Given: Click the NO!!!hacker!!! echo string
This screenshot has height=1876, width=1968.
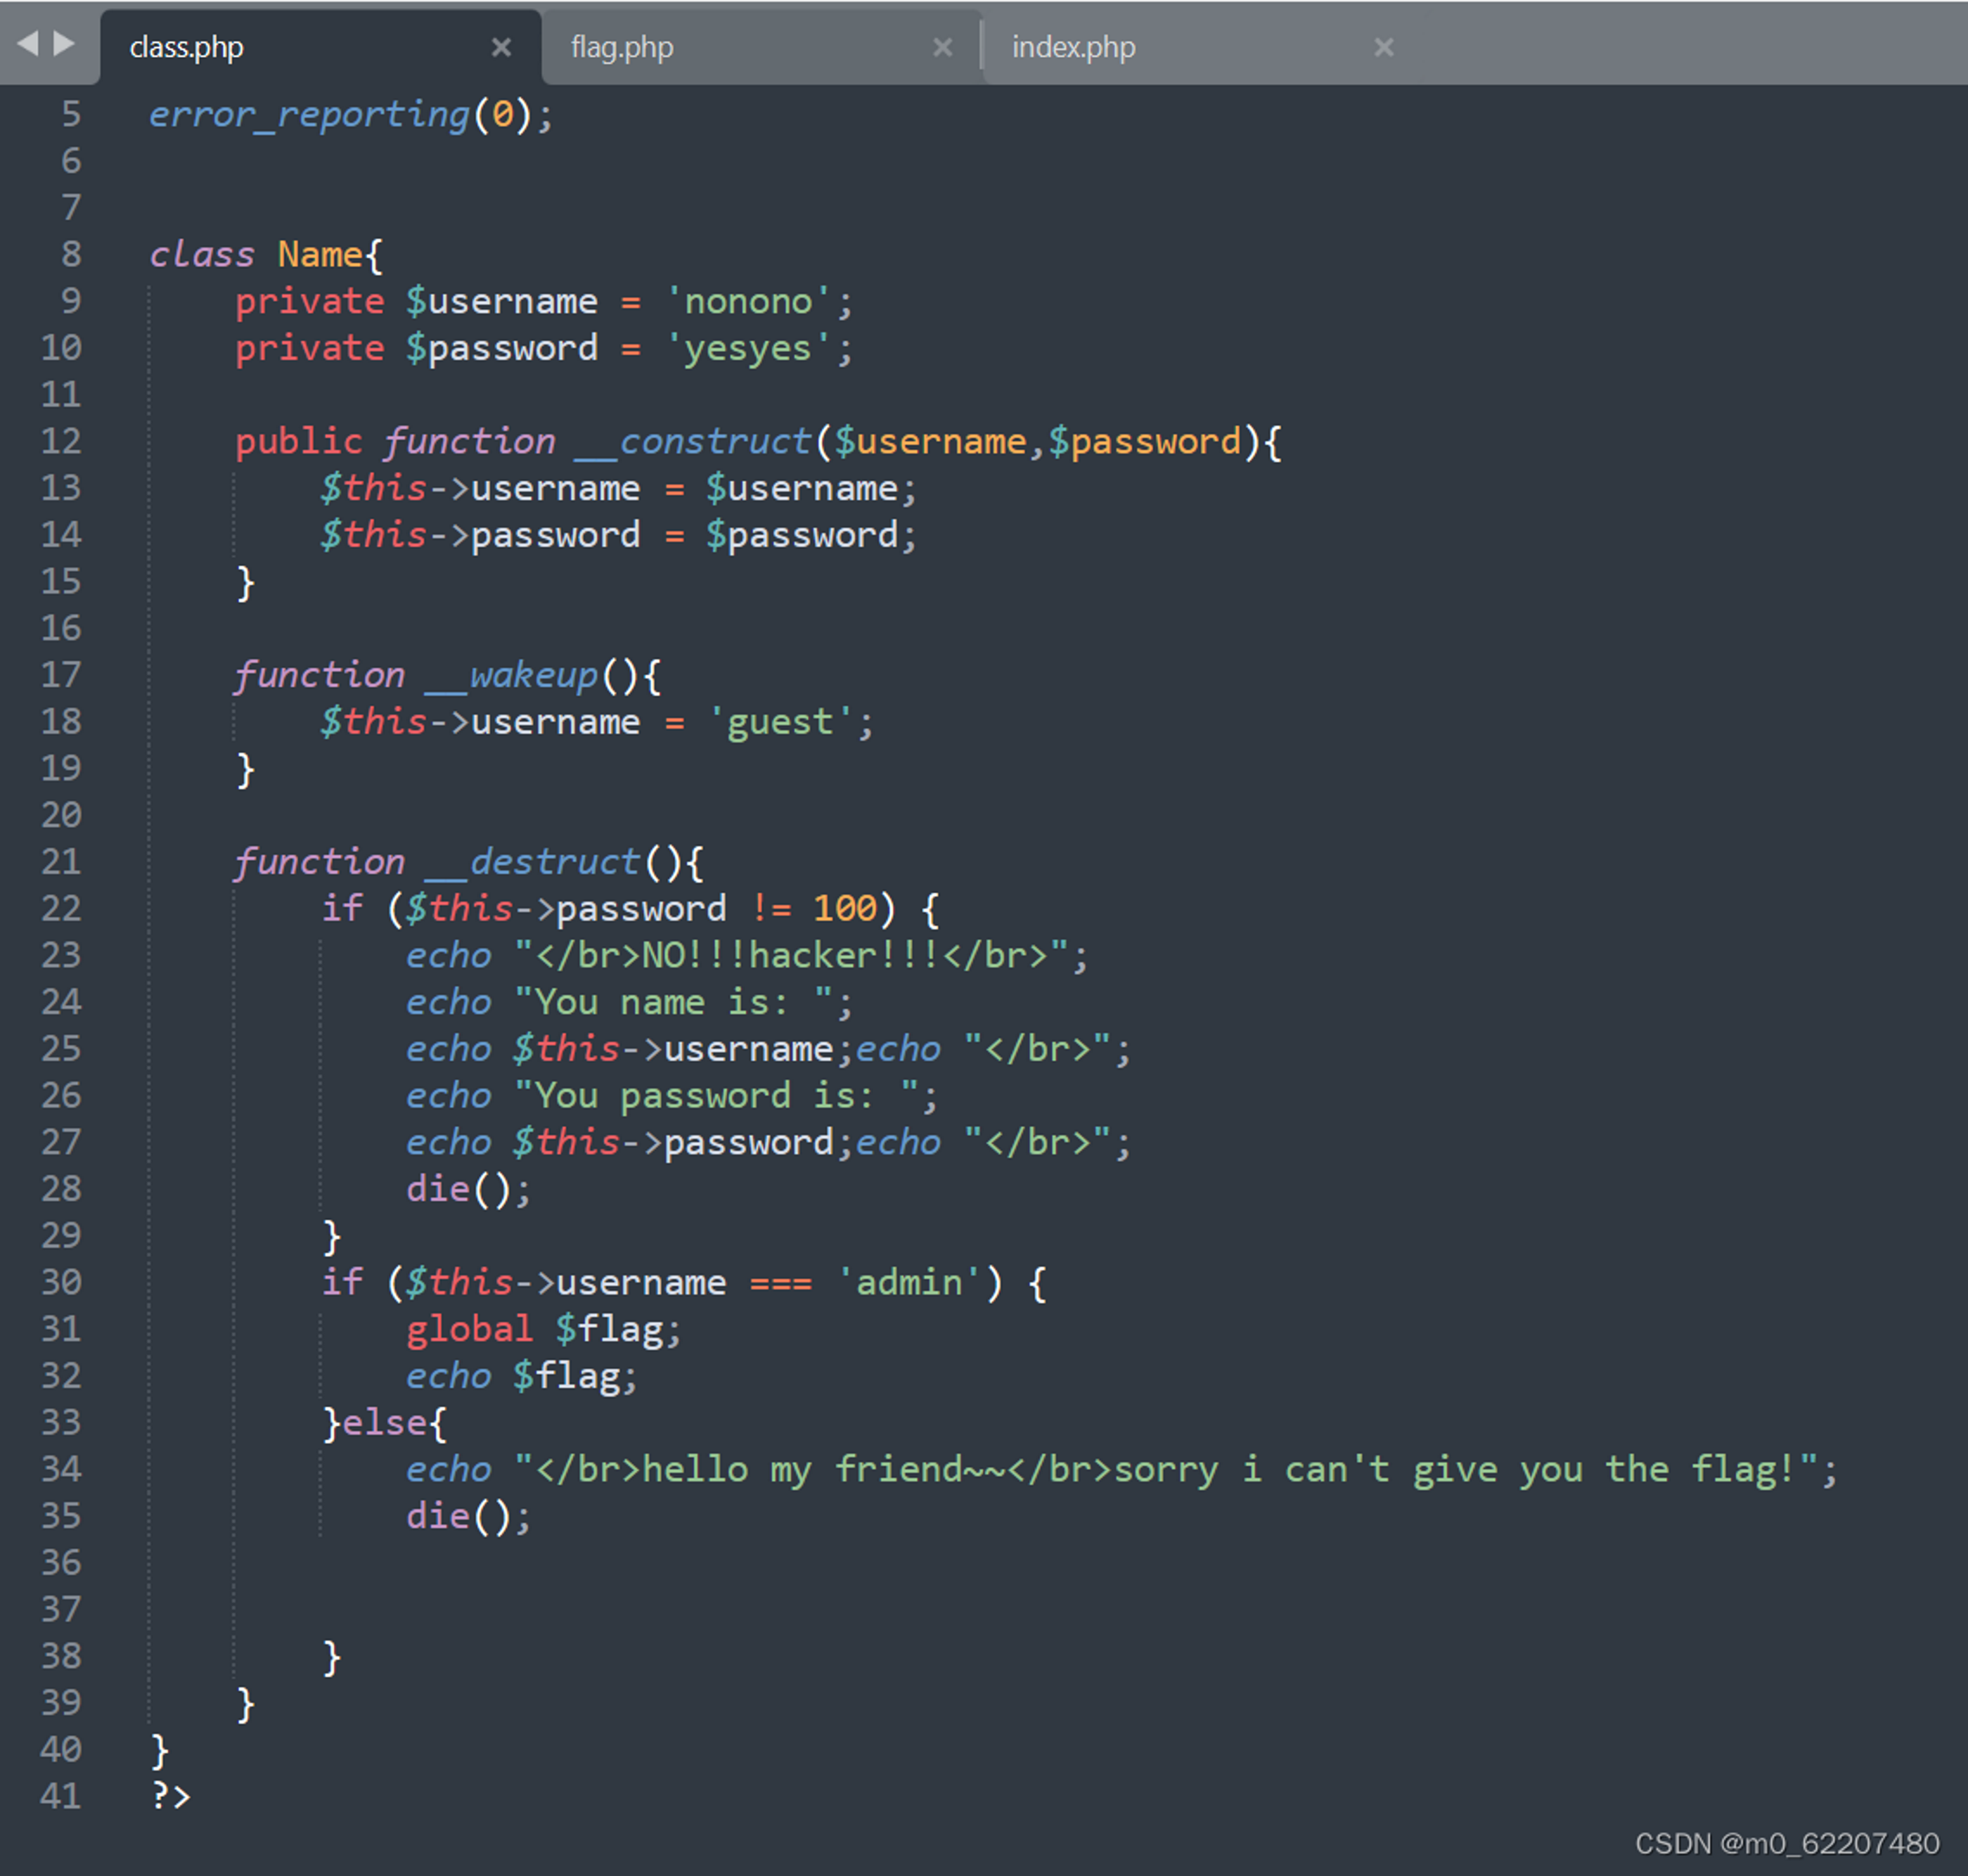Looking at the screenshot, I should (792, 956).
